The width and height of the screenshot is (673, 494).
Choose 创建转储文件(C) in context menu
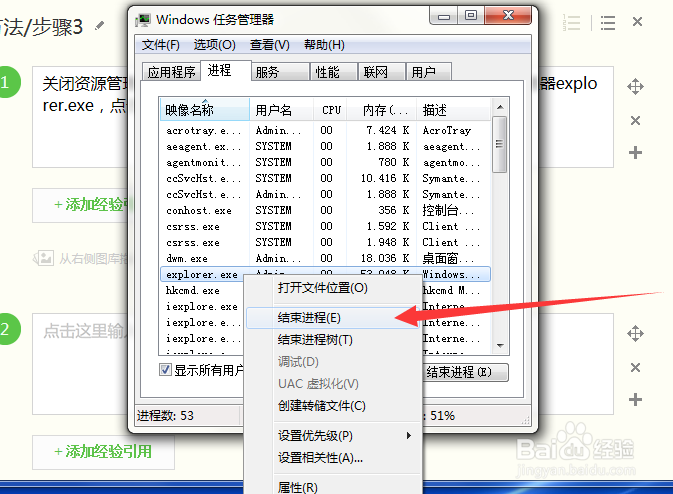333,406
